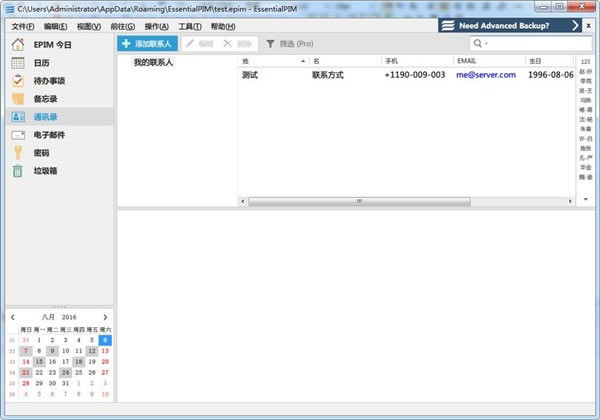Open the 电子邮件 mail module

[48, 134]
